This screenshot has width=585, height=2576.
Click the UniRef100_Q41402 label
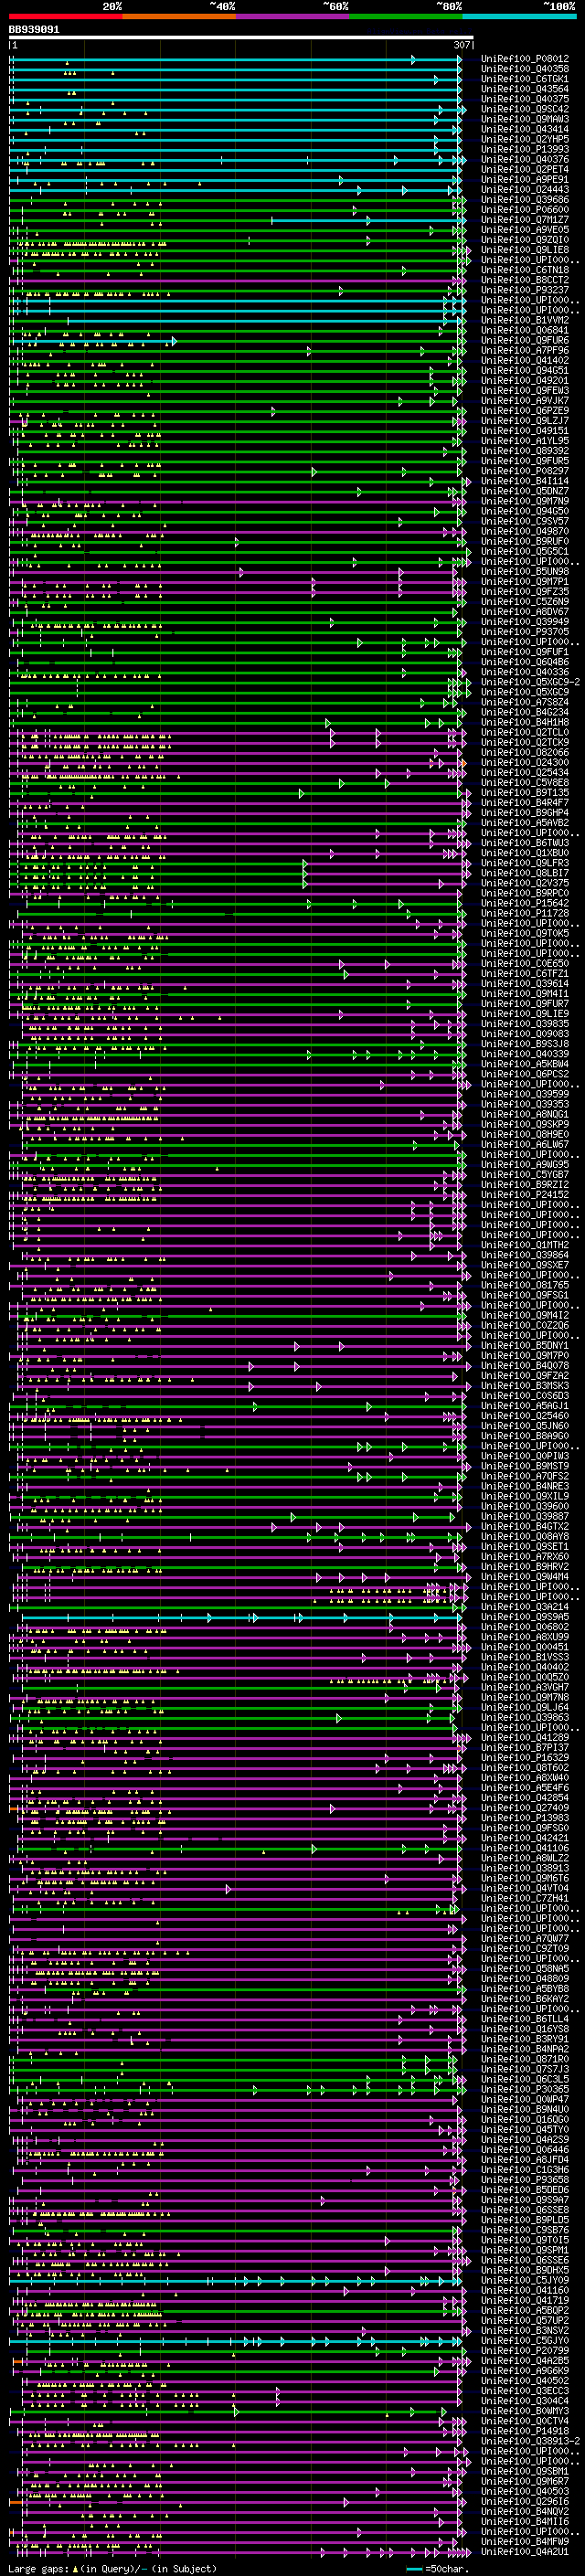point(525,360)
